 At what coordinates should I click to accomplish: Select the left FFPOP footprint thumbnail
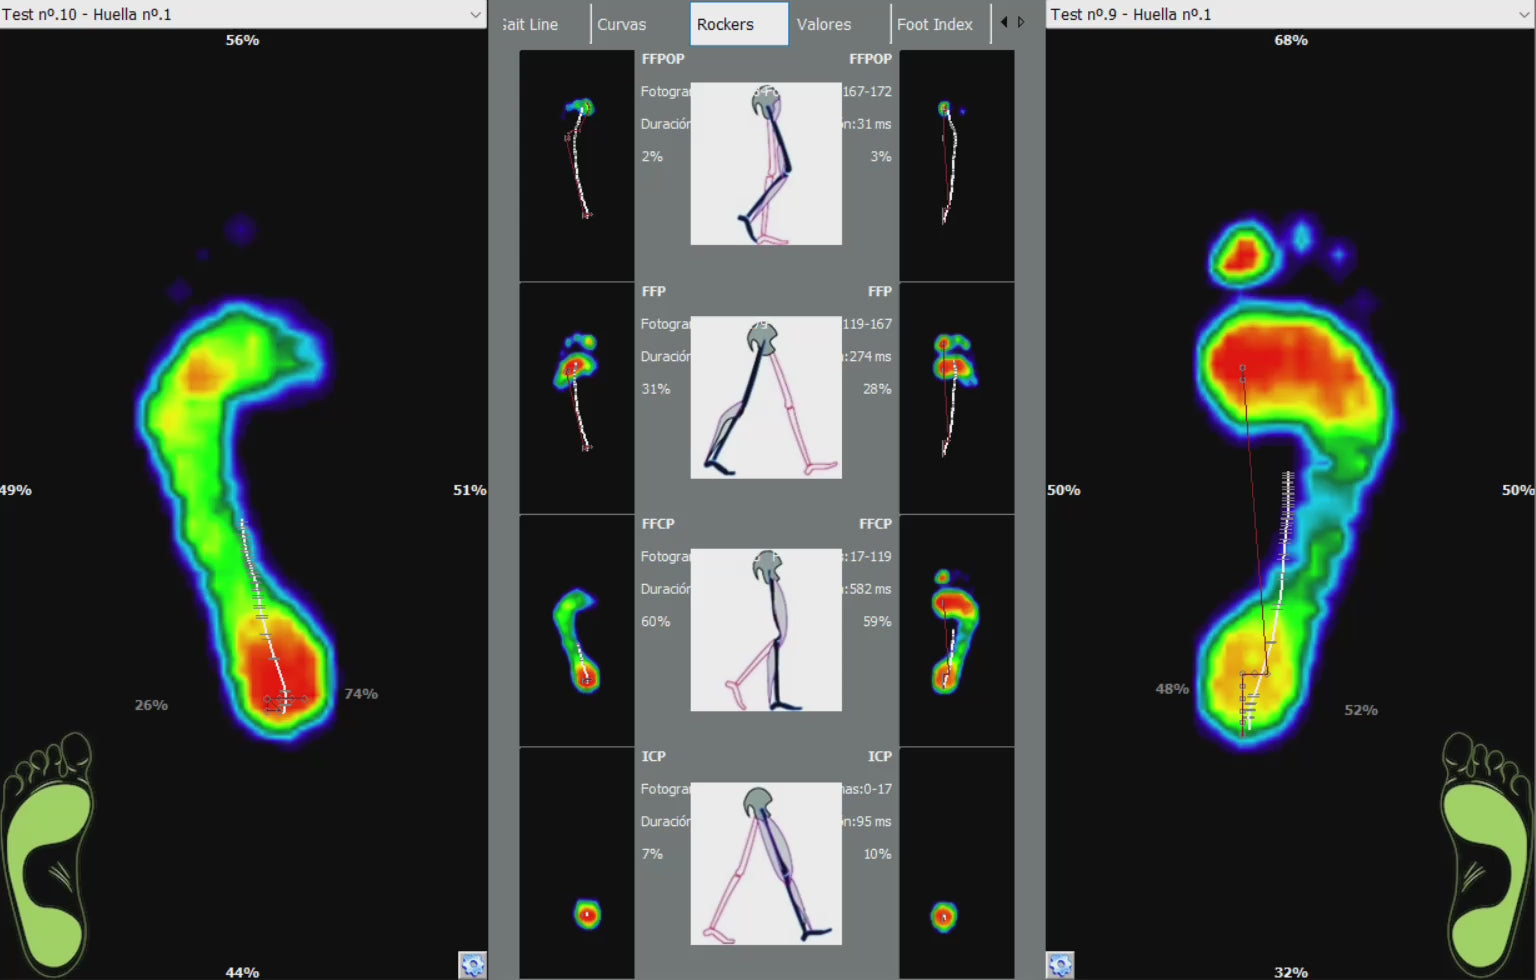click(577, 165)
